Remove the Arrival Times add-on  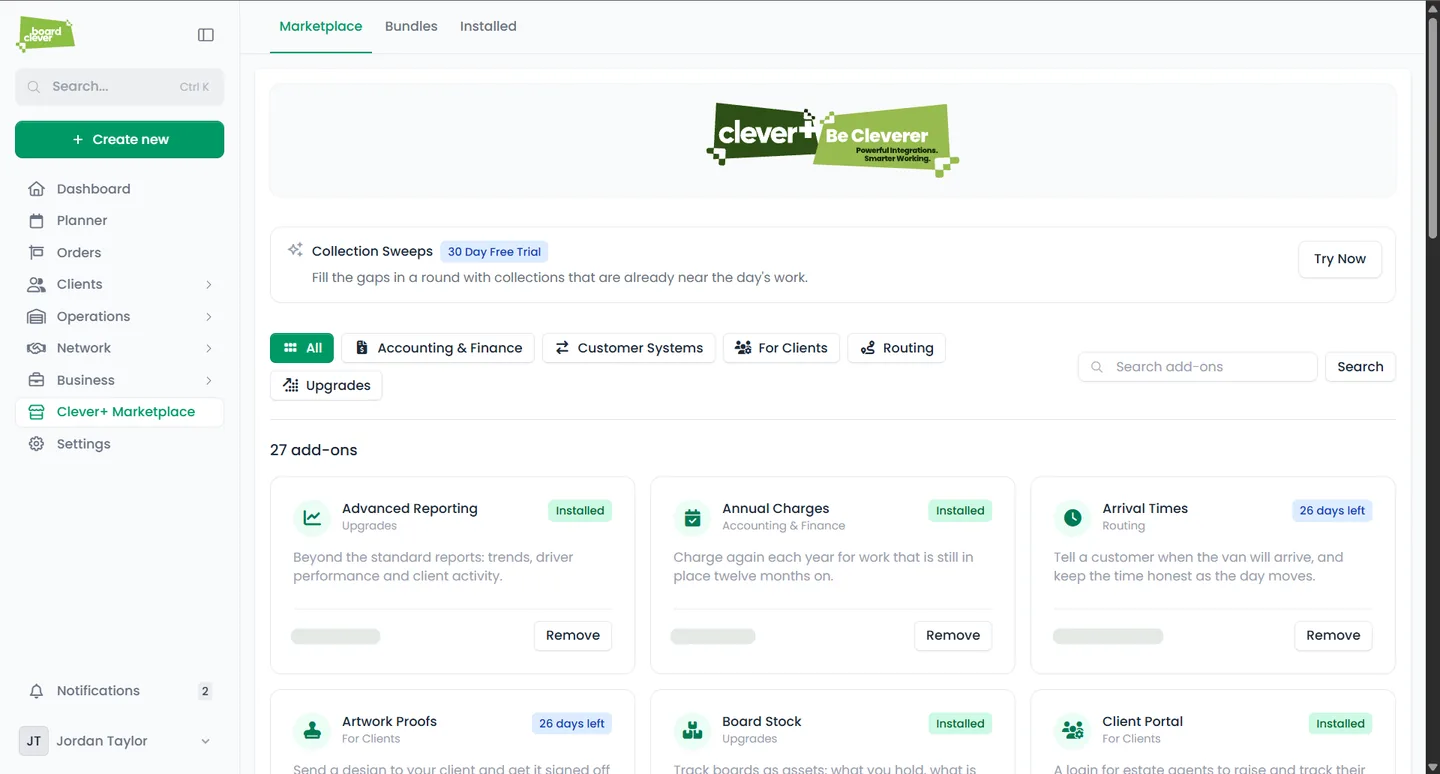[1333, 636]
